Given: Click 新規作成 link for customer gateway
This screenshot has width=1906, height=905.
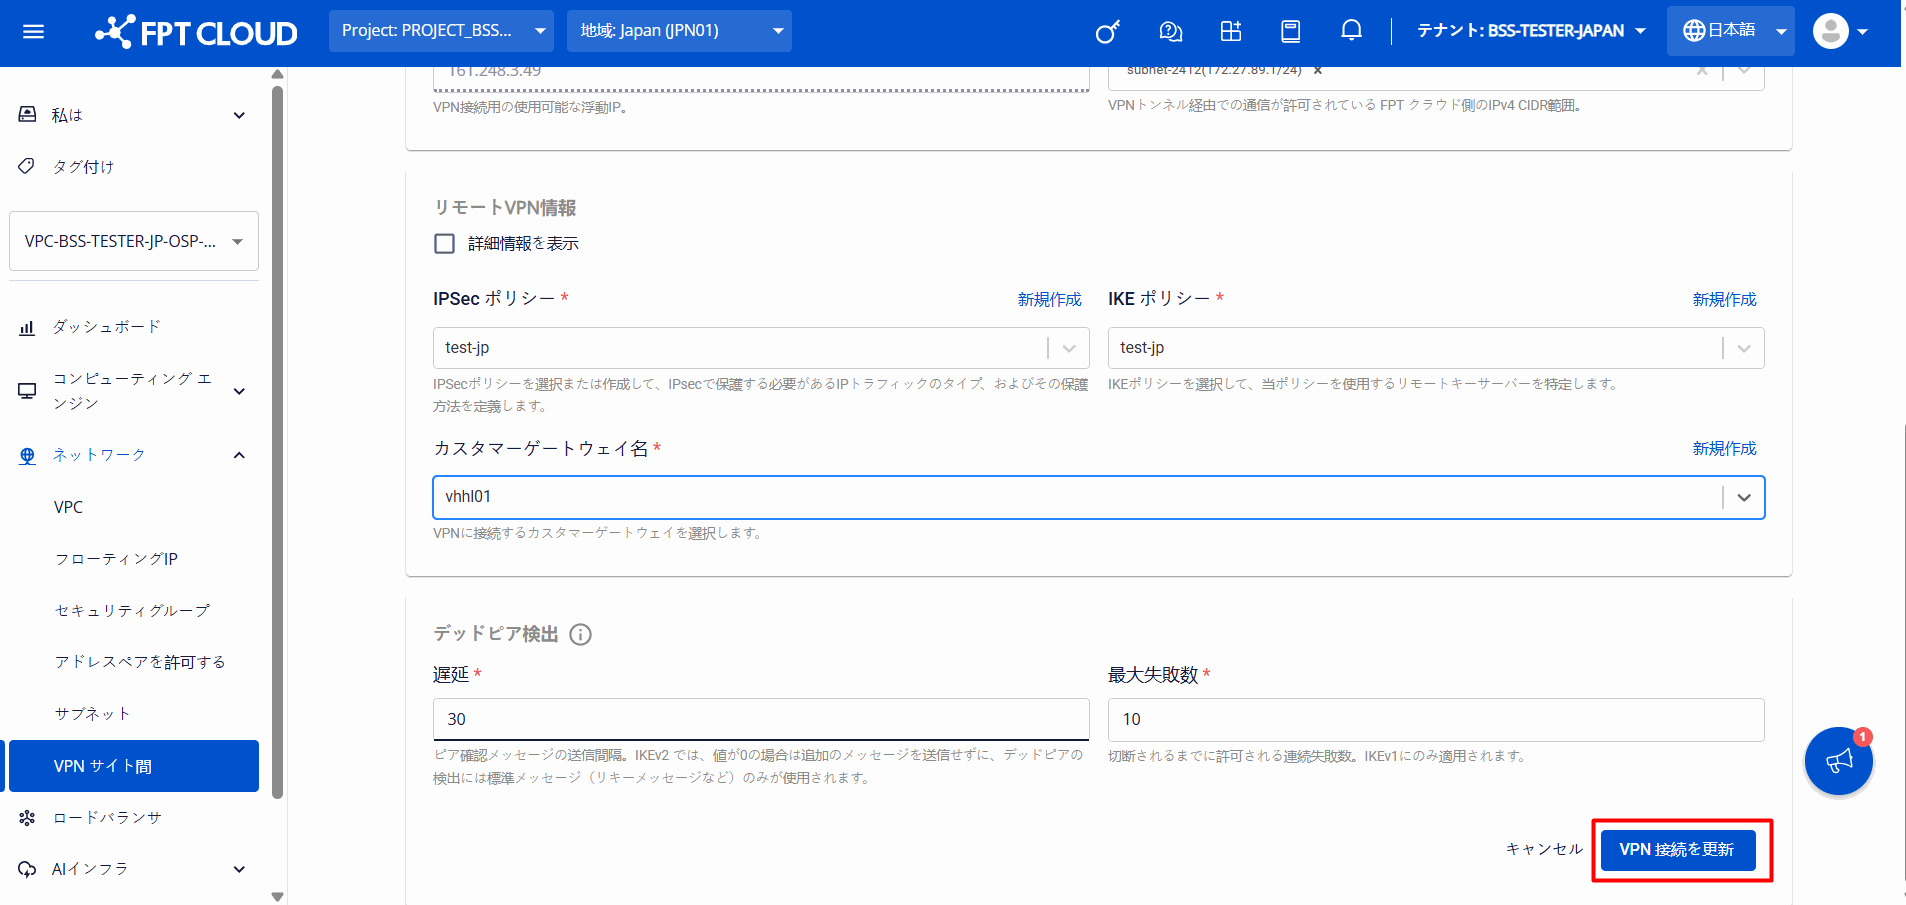Looking at the screenshot, I should pyautogui.click(x=1724, y=449).
